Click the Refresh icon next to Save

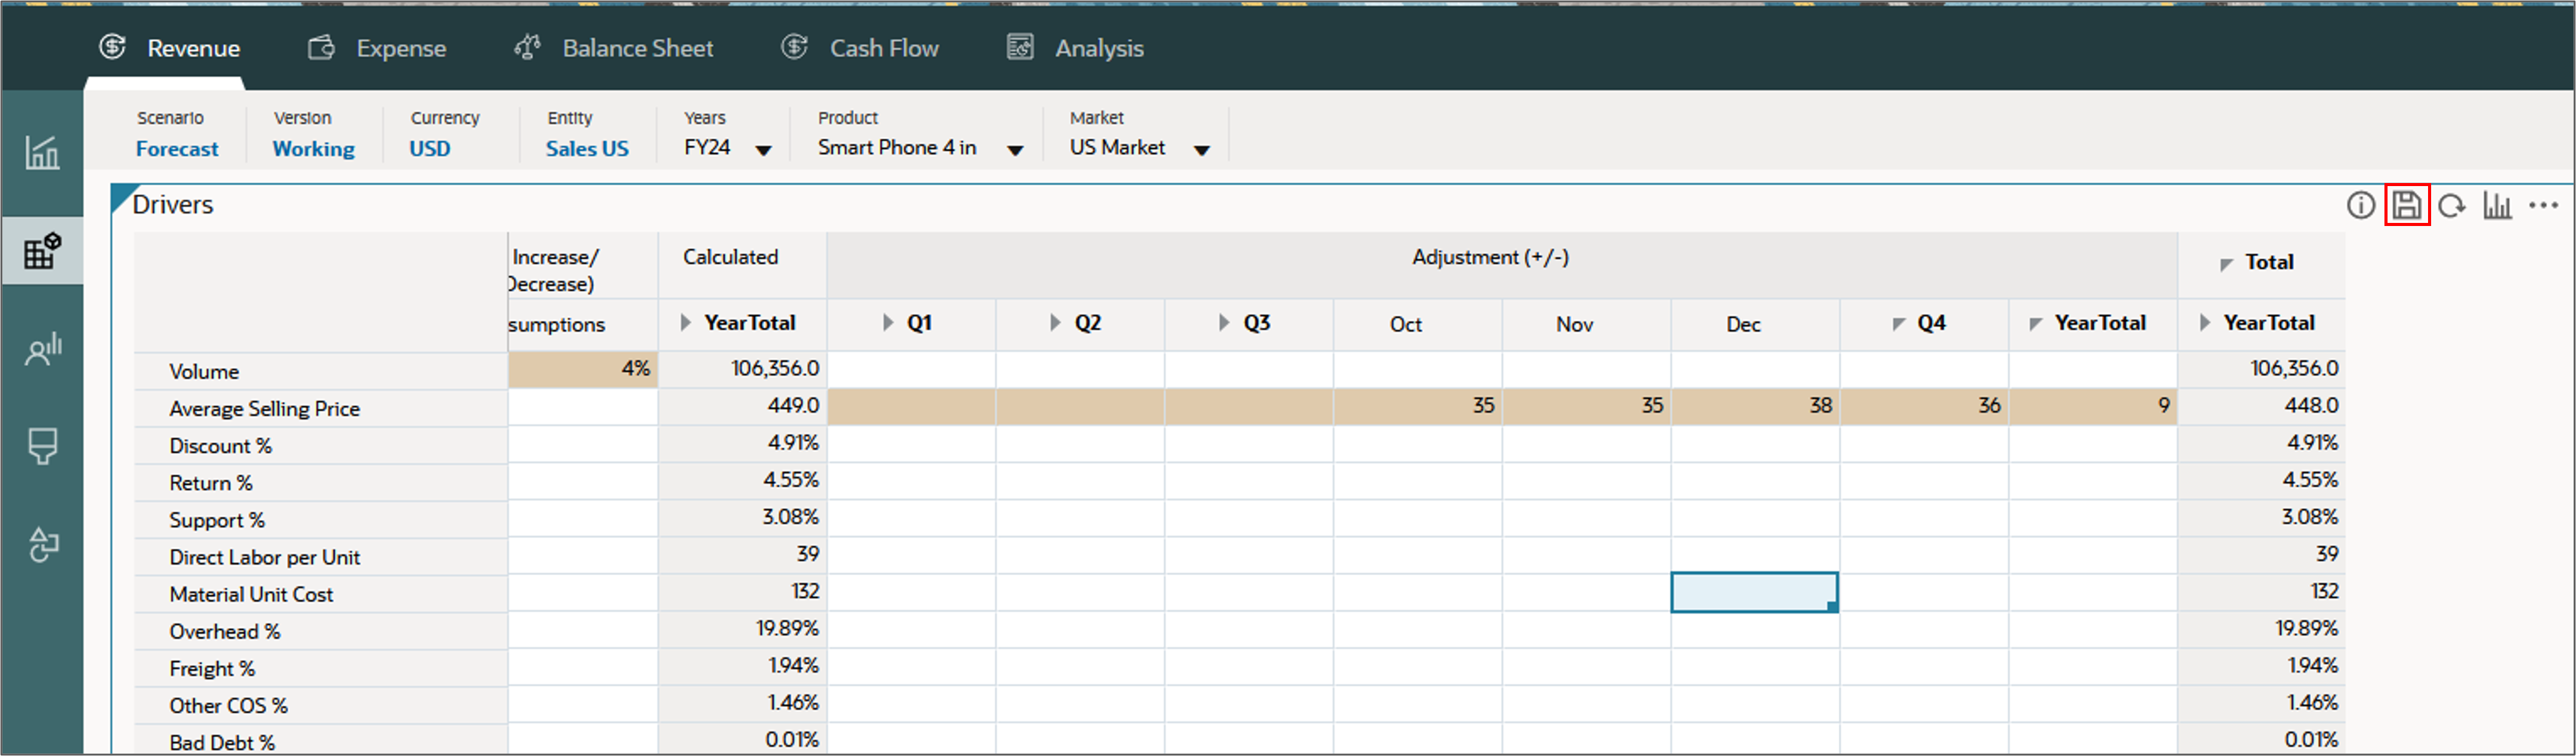click(2451, 206)
